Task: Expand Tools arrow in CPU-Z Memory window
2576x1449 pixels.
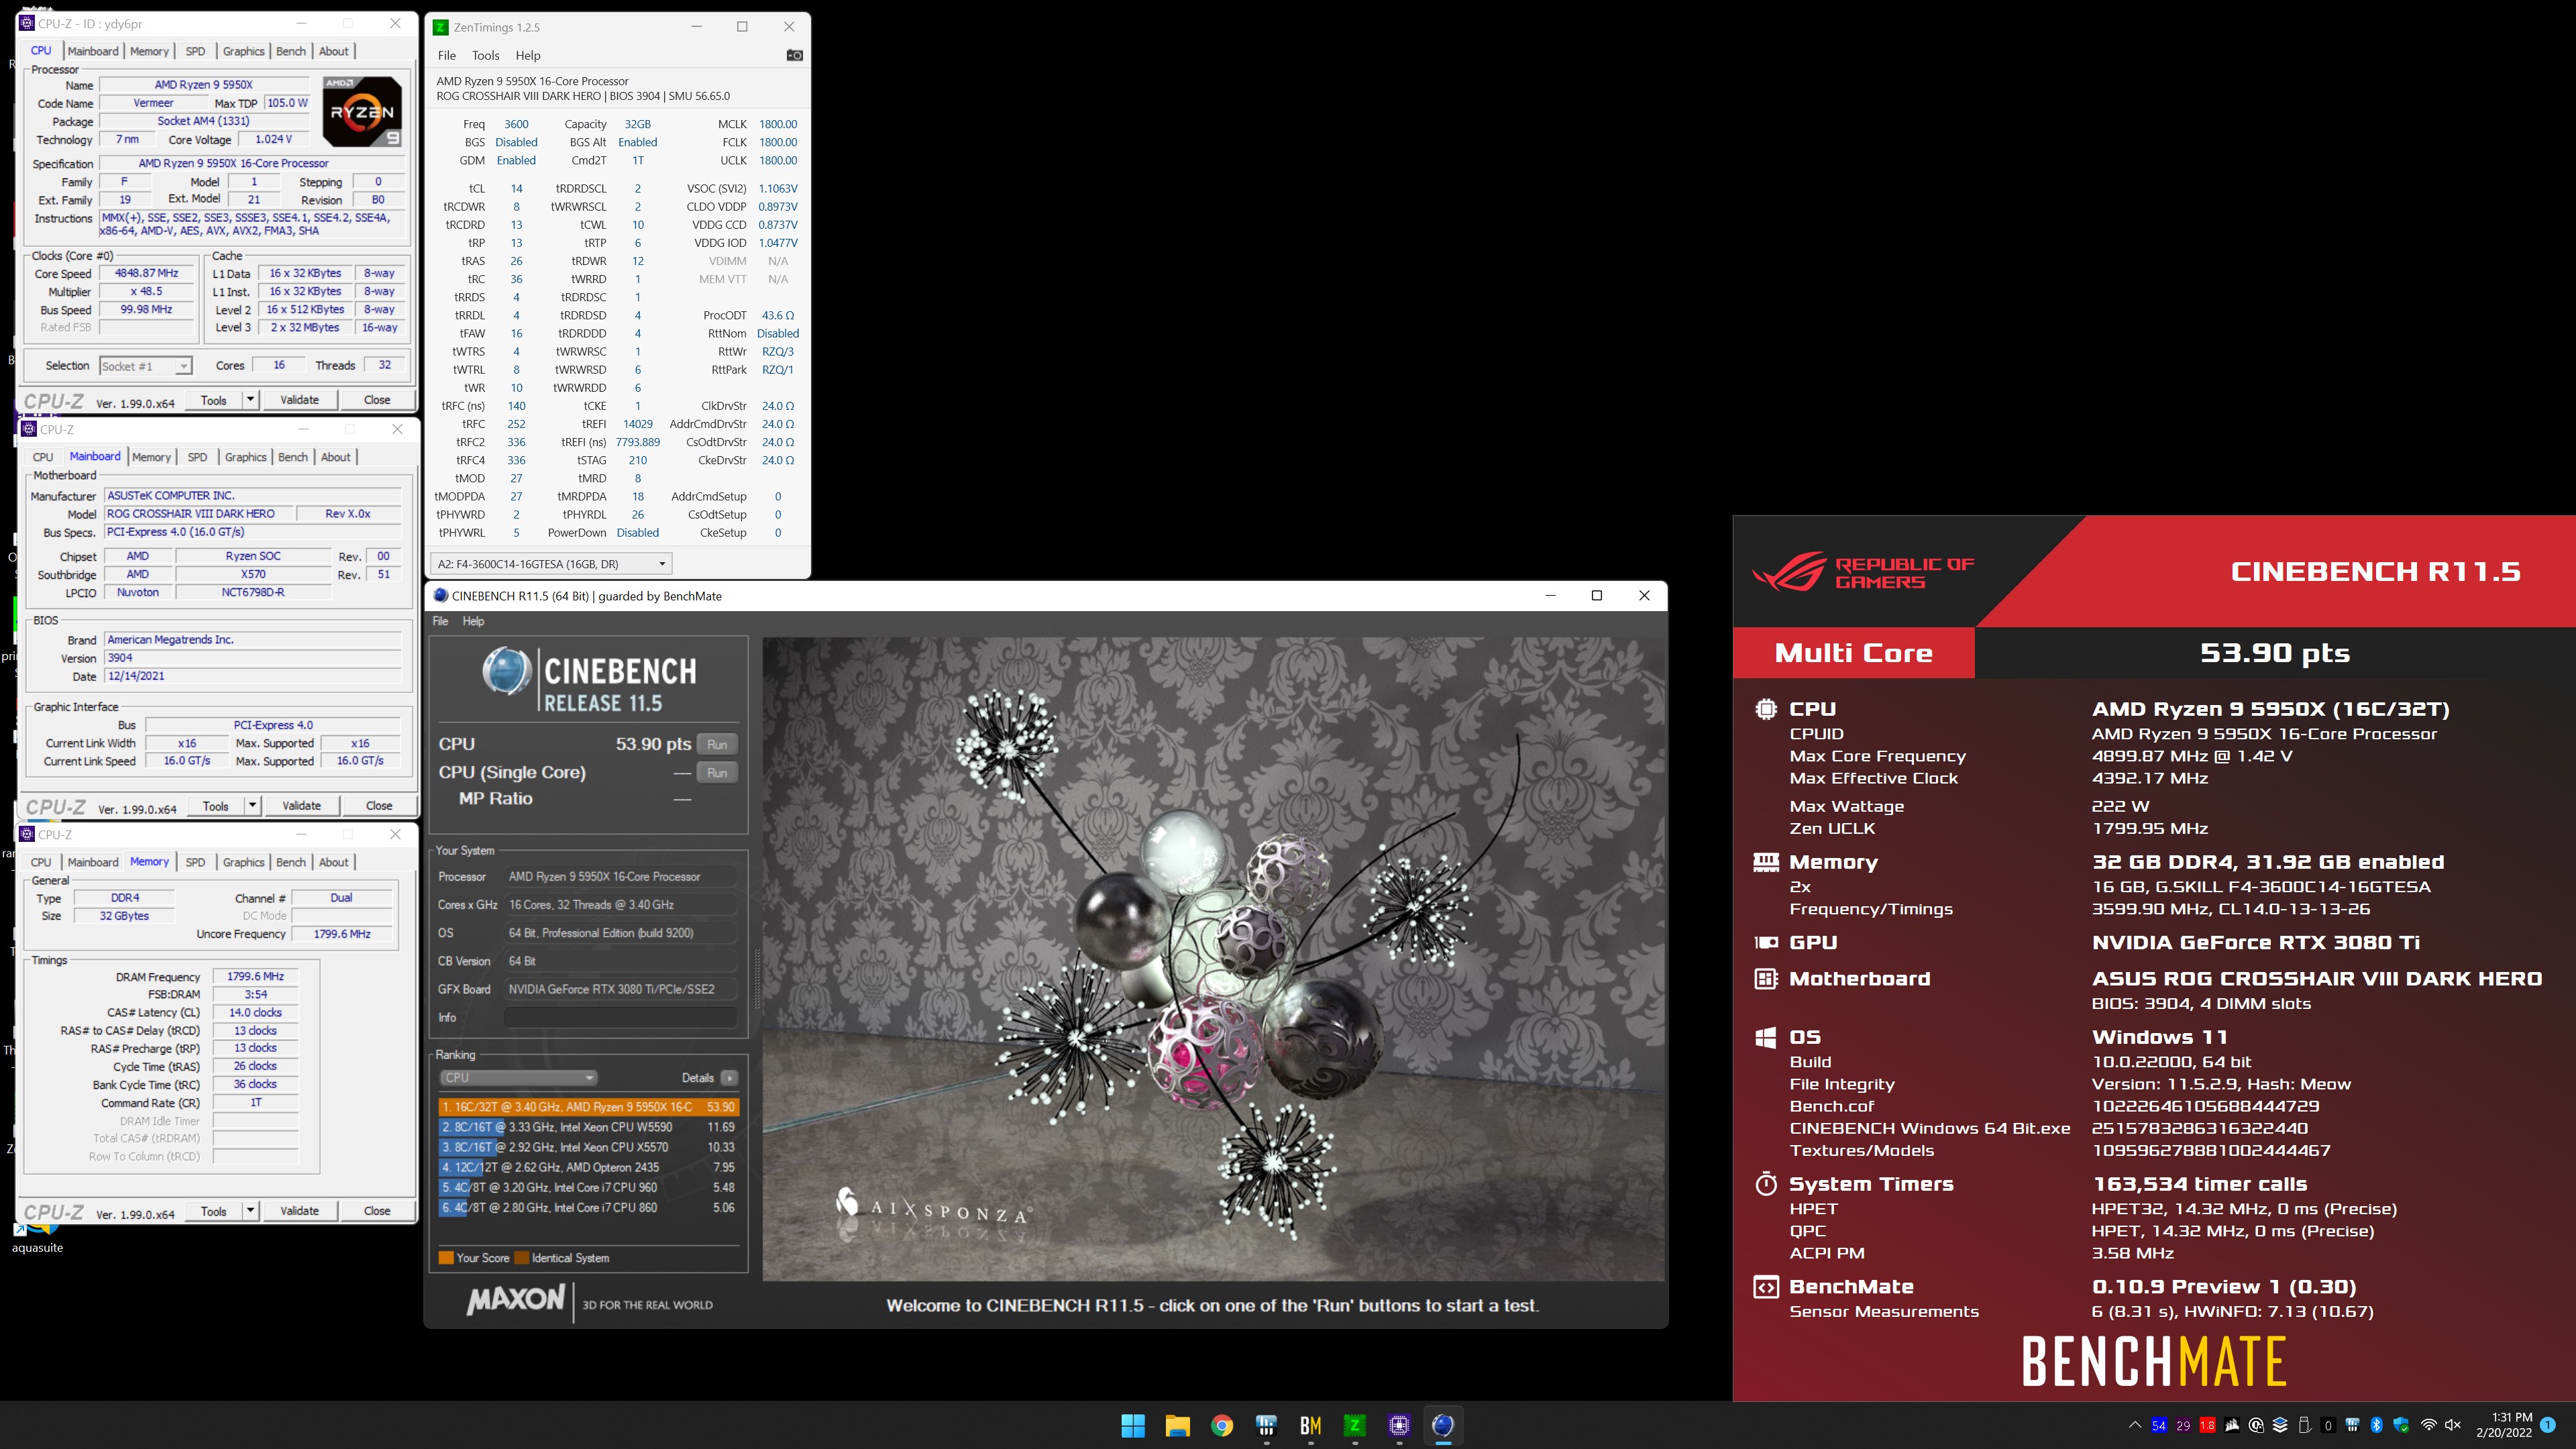Action: click(x=250, y=1210)
